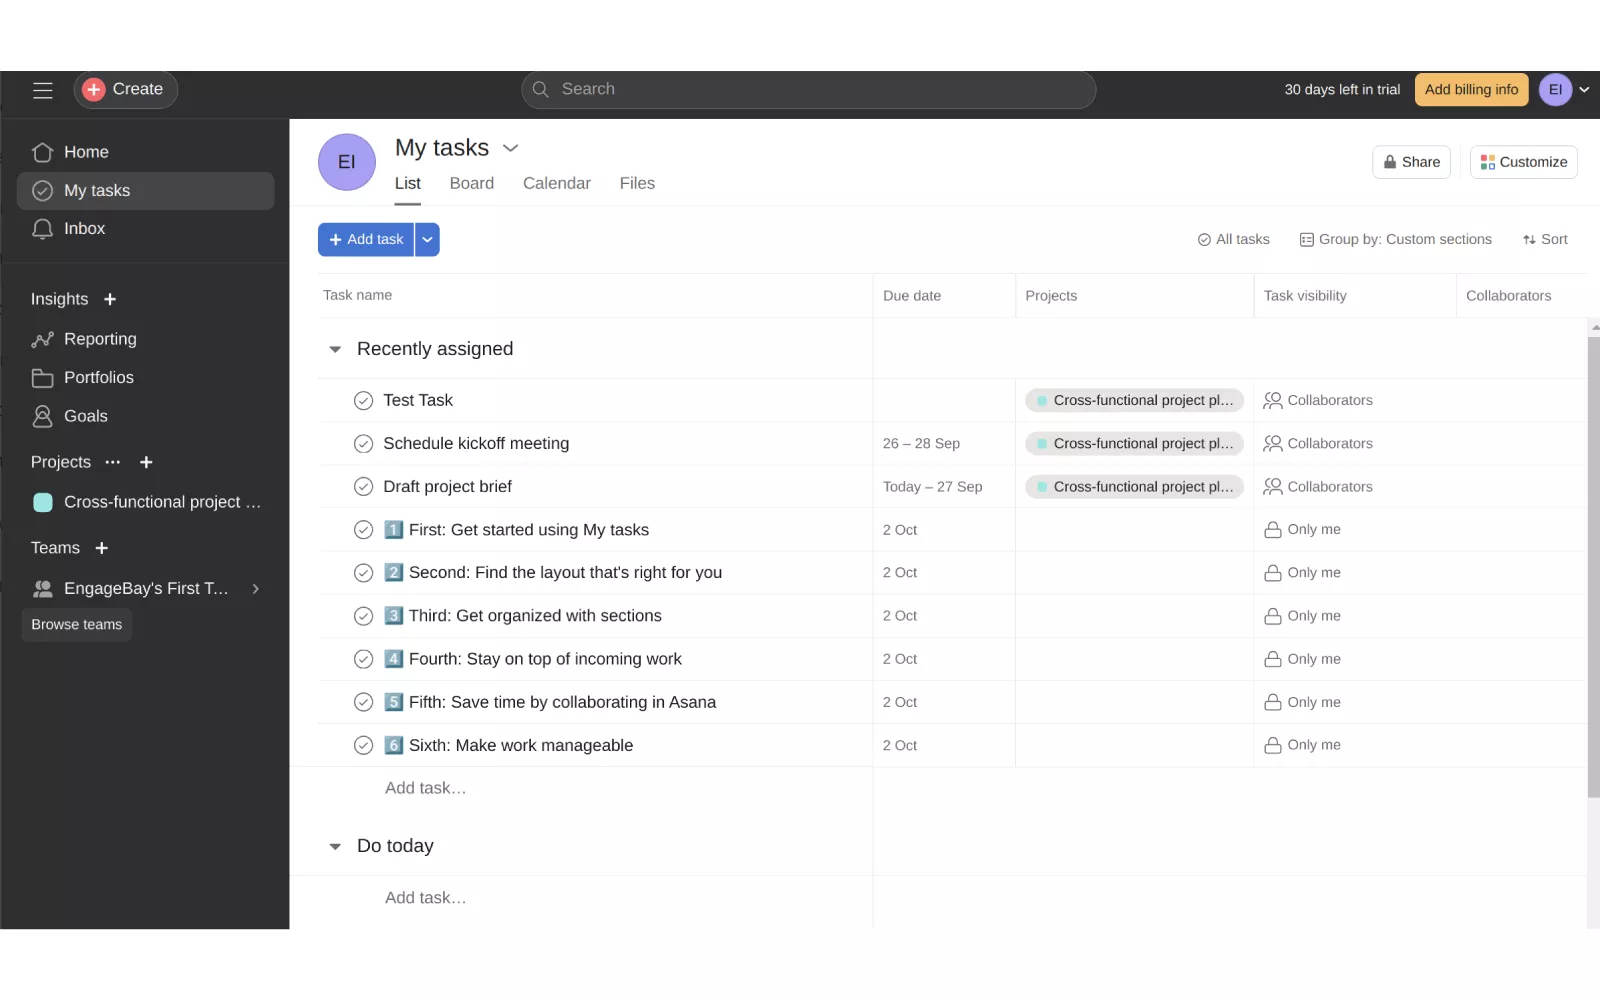Mark Test Task as complete
Image resolution: width=1600 pixels, height=1000 pixels.
point(363,401)
